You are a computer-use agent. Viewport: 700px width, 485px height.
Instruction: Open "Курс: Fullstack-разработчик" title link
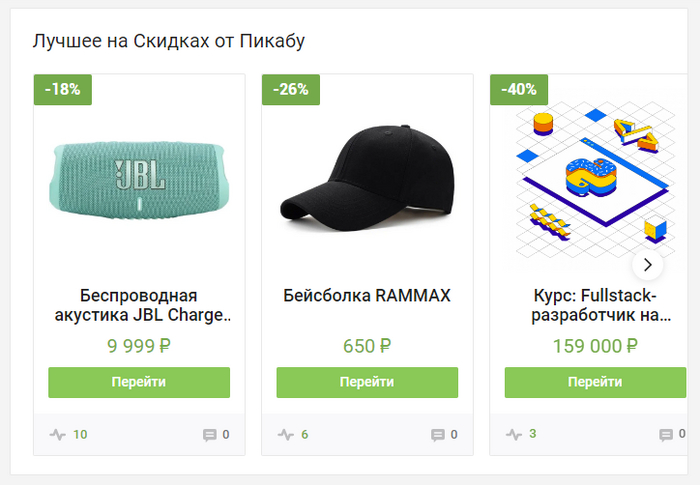pyautogui.click(x=594, y=305)
